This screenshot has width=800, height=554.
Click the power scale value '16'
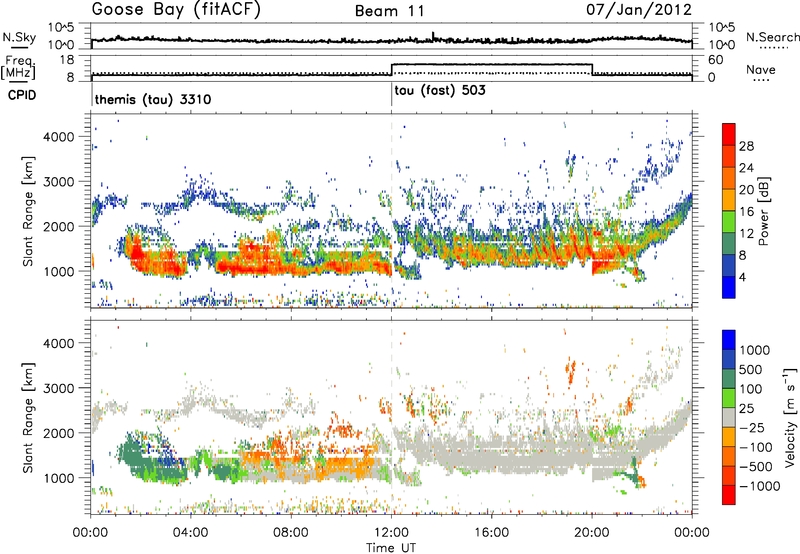click(746, 212)
